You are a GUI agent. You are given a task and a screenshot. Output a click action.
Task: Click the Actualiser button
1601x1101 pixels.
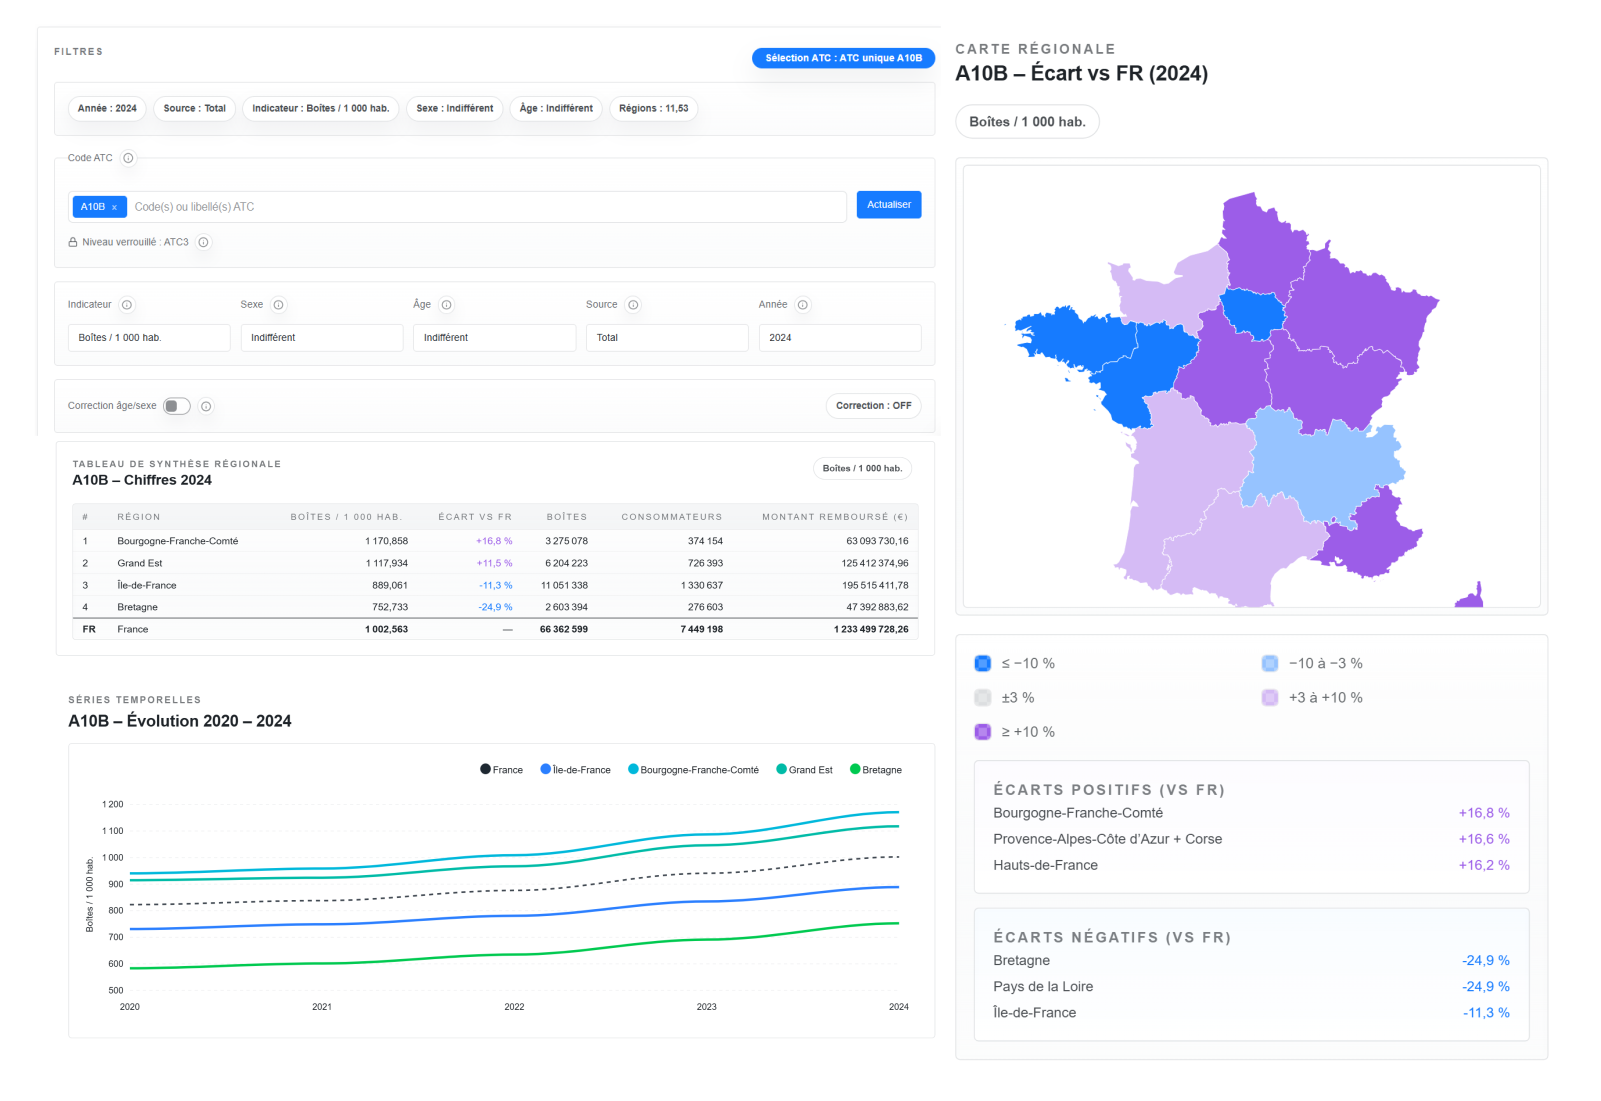click(889, 205)
